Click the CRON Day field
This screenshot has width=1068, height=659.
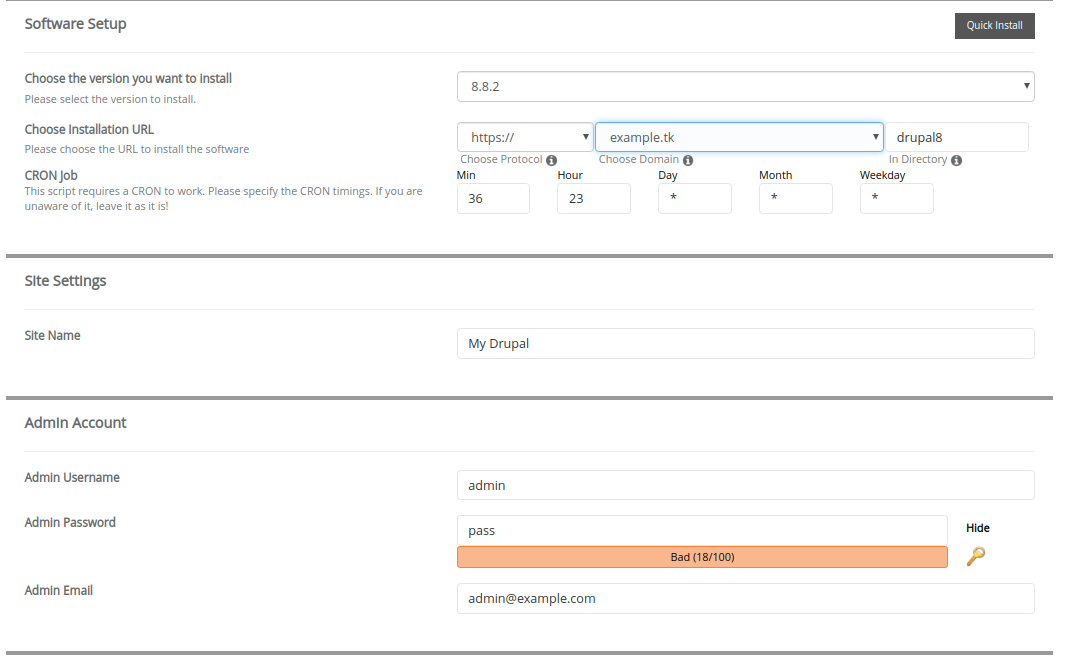pos(695,198)
